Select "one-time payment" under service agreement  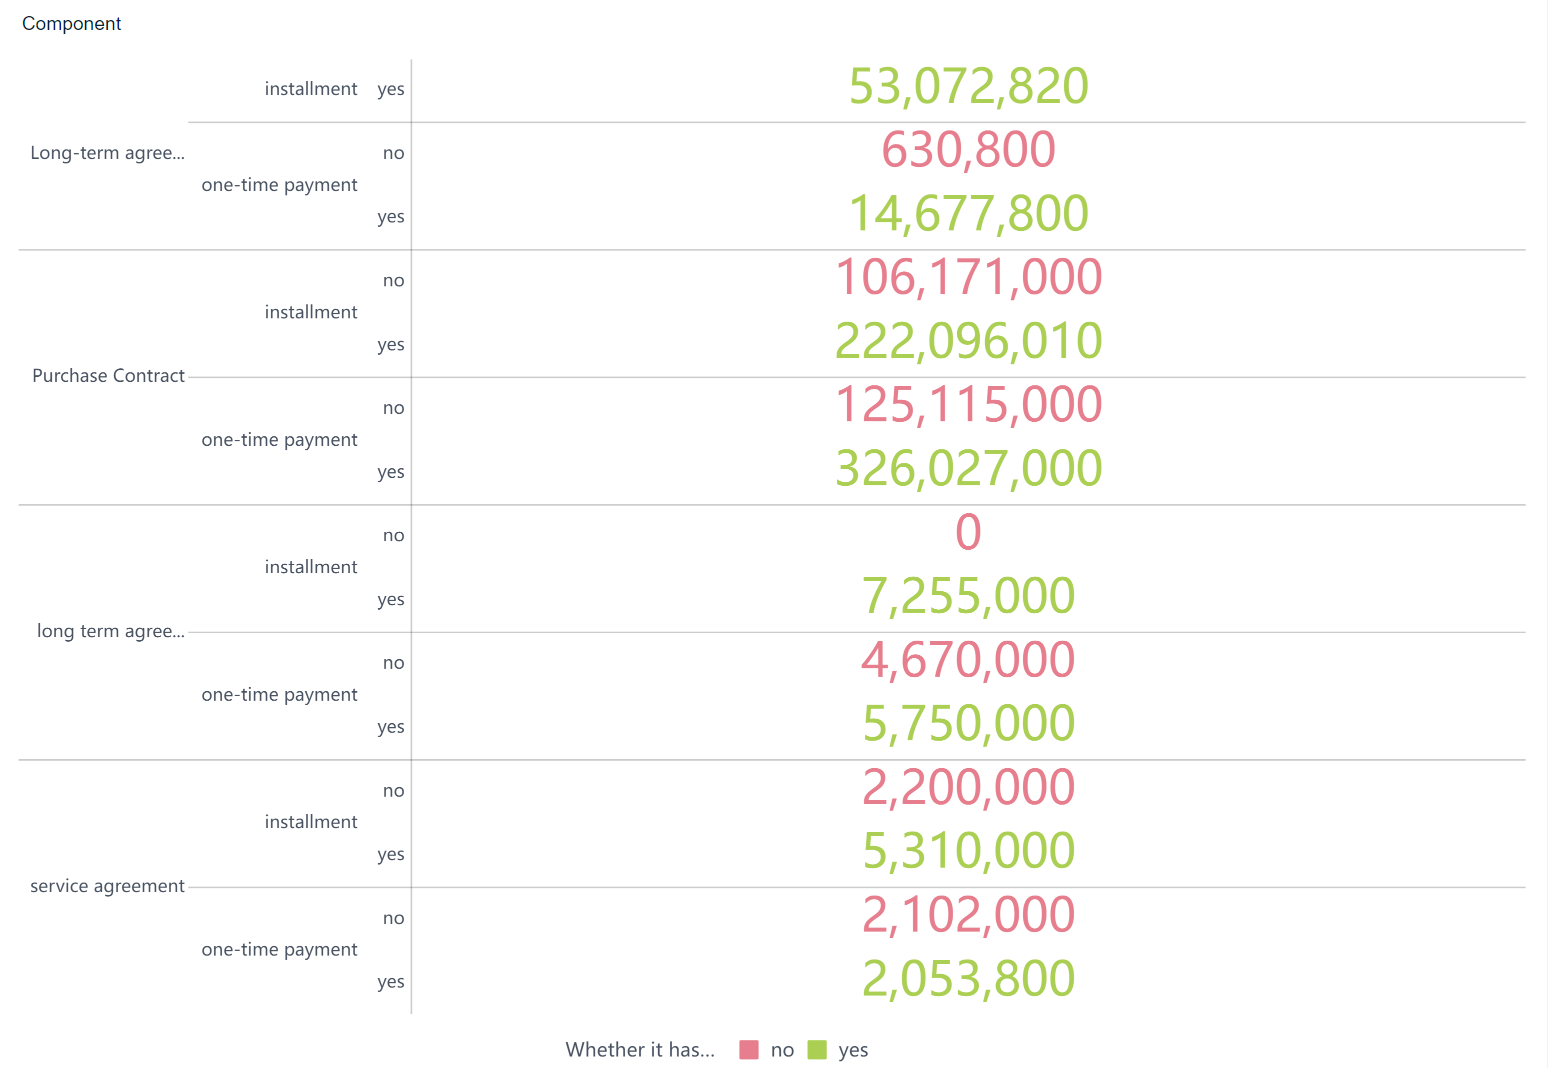pos(279,950)
